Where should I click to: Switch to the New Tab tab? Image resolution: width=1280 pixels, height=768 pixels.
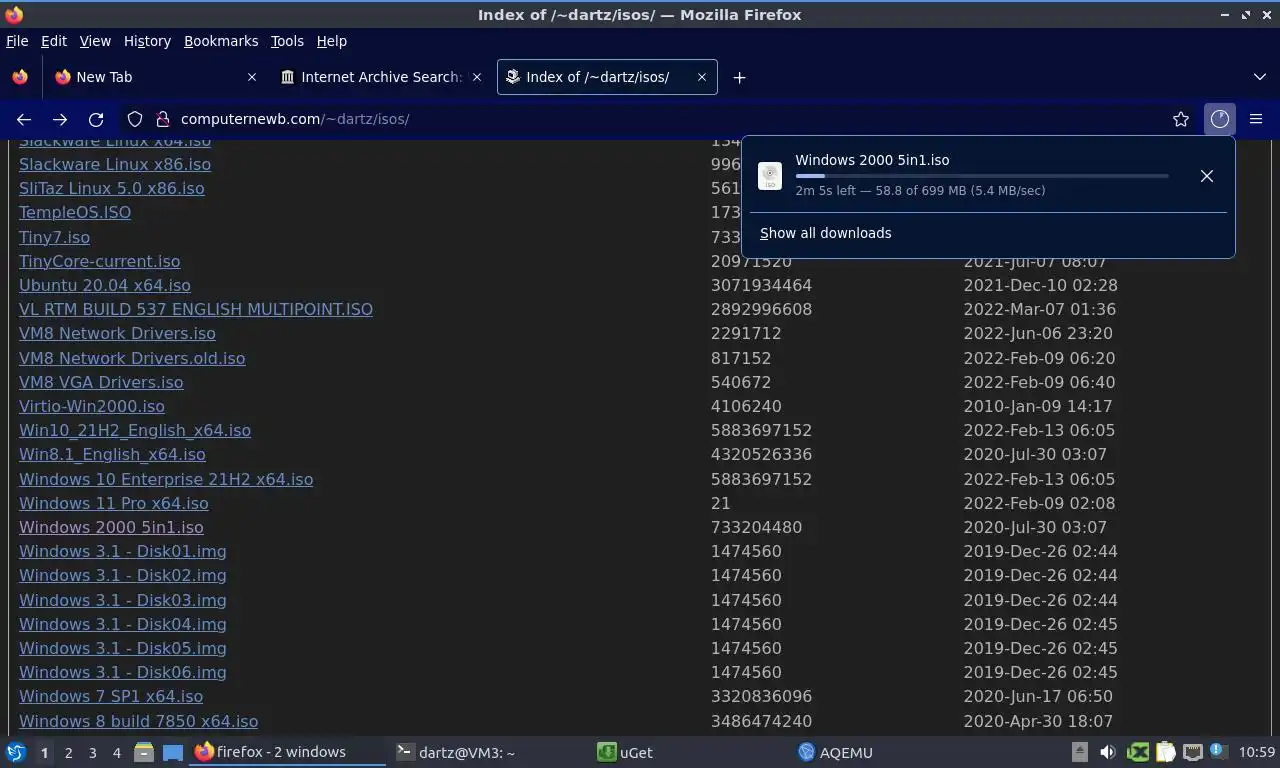pos(157,77)
